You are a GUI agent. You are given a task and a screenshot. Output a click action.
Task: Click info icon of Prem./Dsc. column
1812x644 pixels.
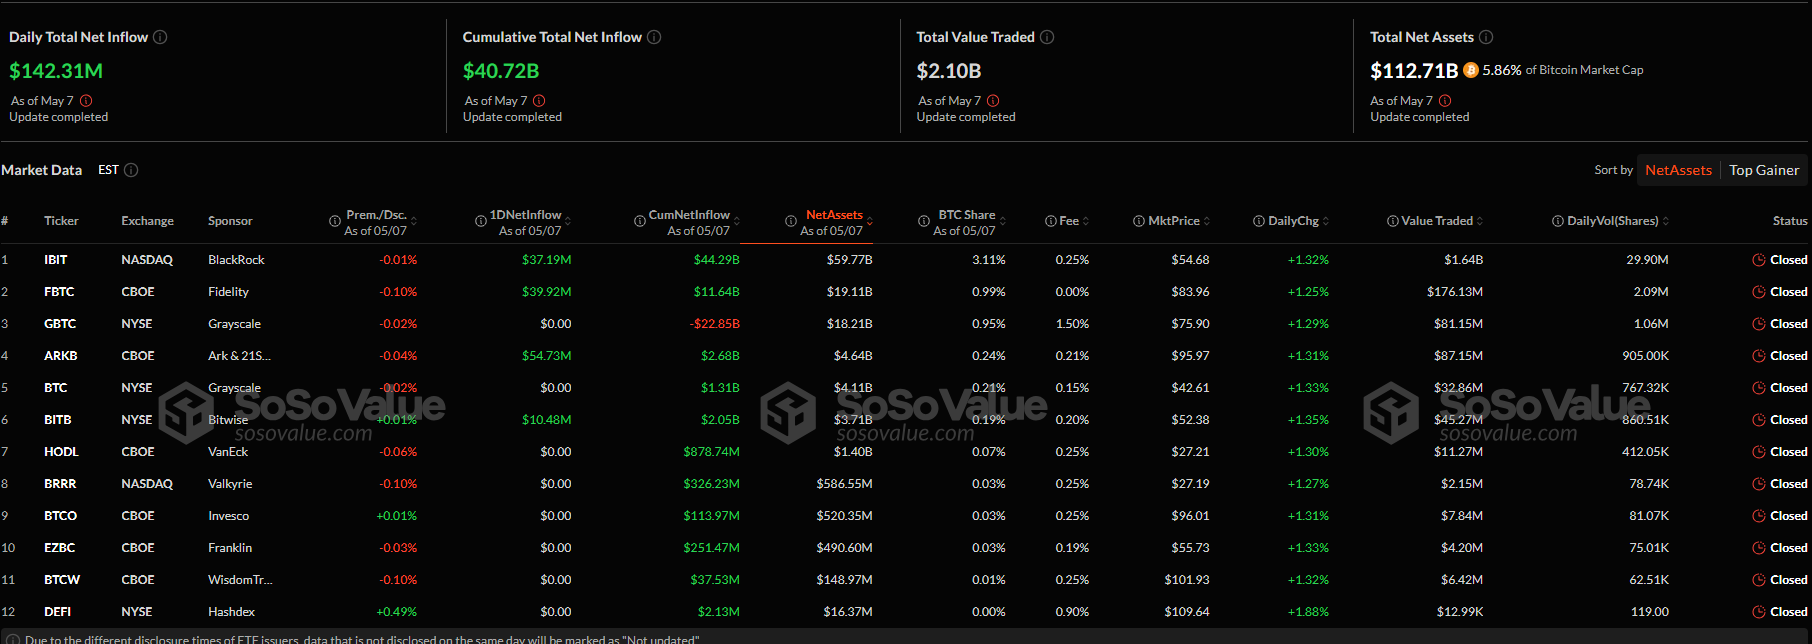pyautogui.click(x=335, y=221)
